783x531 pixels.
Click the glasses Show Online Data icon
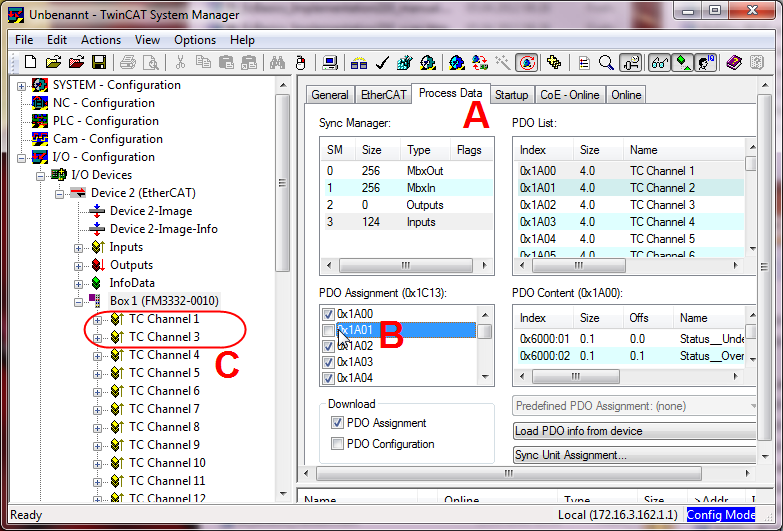coord(659,62)
